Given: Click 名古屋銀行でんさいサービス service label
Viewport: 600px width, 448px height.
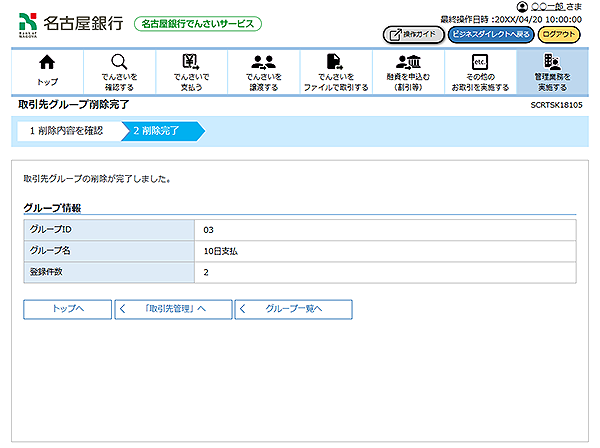Looking at the screenshot, I should pyautogui.click(x=197, y=23).
